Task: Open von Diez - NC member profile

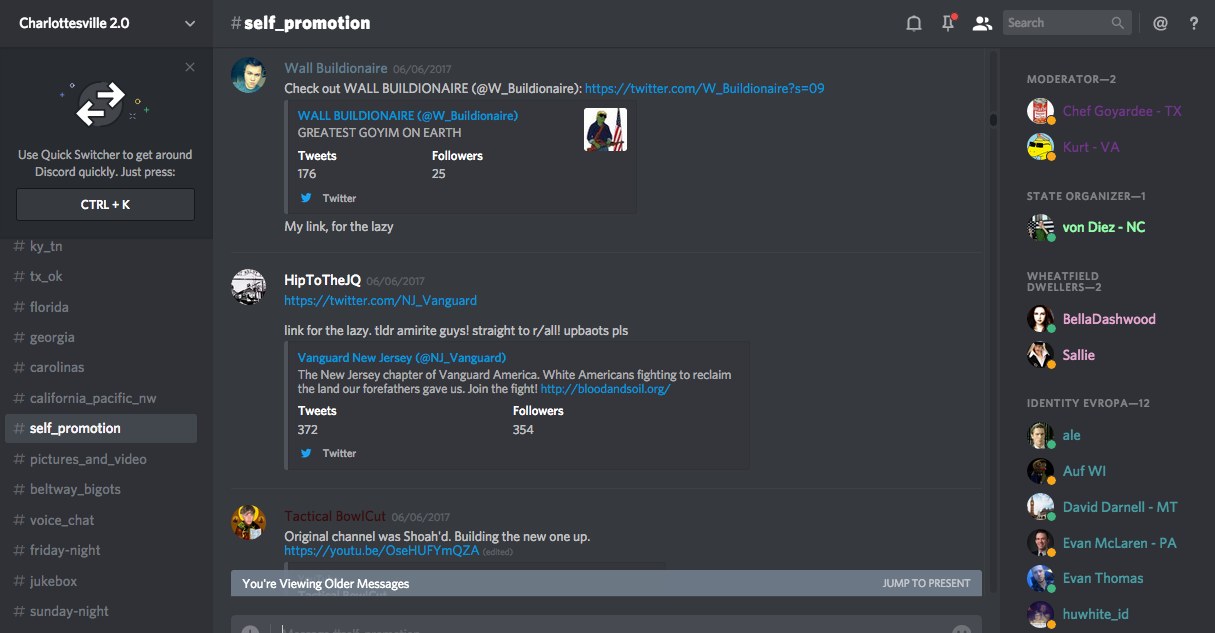Action: (1103, 227)
